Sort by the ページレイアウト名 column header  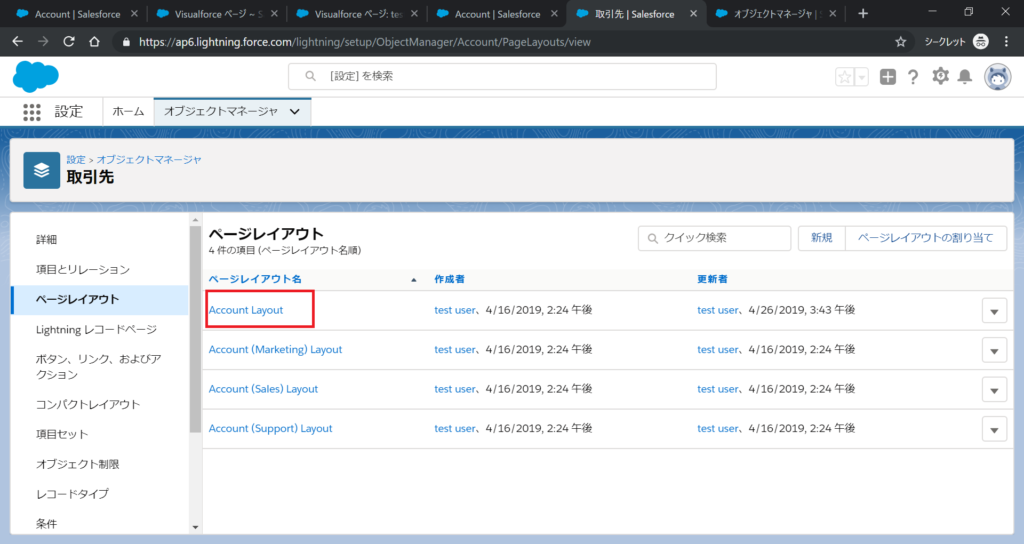tap(255, 278)
